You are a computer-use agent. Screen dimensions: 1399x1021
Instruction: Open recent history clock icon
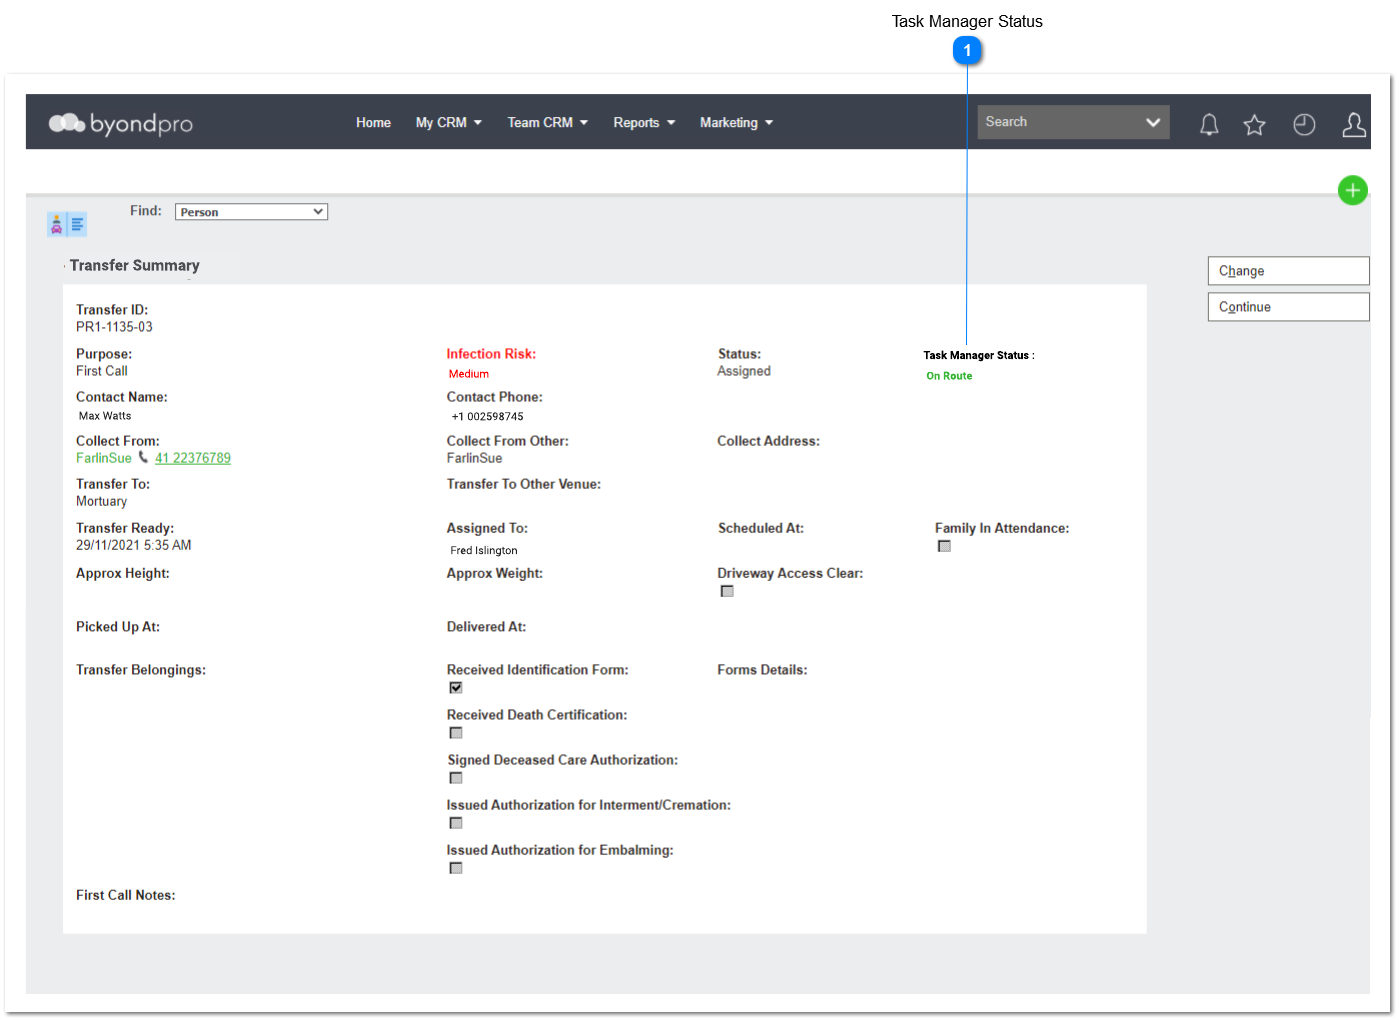coord(1304,124)
